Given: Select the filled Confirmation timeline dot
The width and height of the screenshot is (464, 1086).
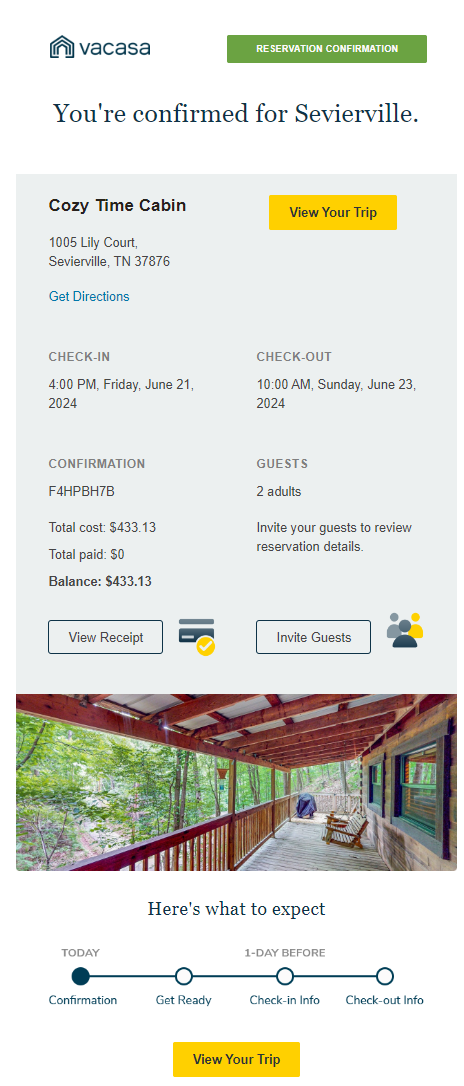Looking at the screenshot, I should click(81, 977).
